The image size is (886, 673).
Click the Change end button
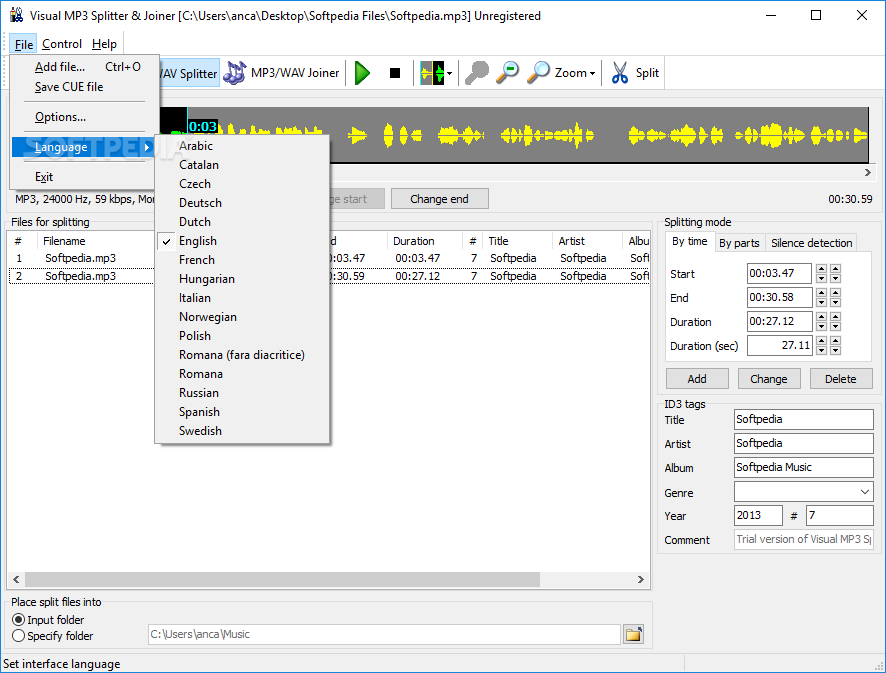click(440, 199)
